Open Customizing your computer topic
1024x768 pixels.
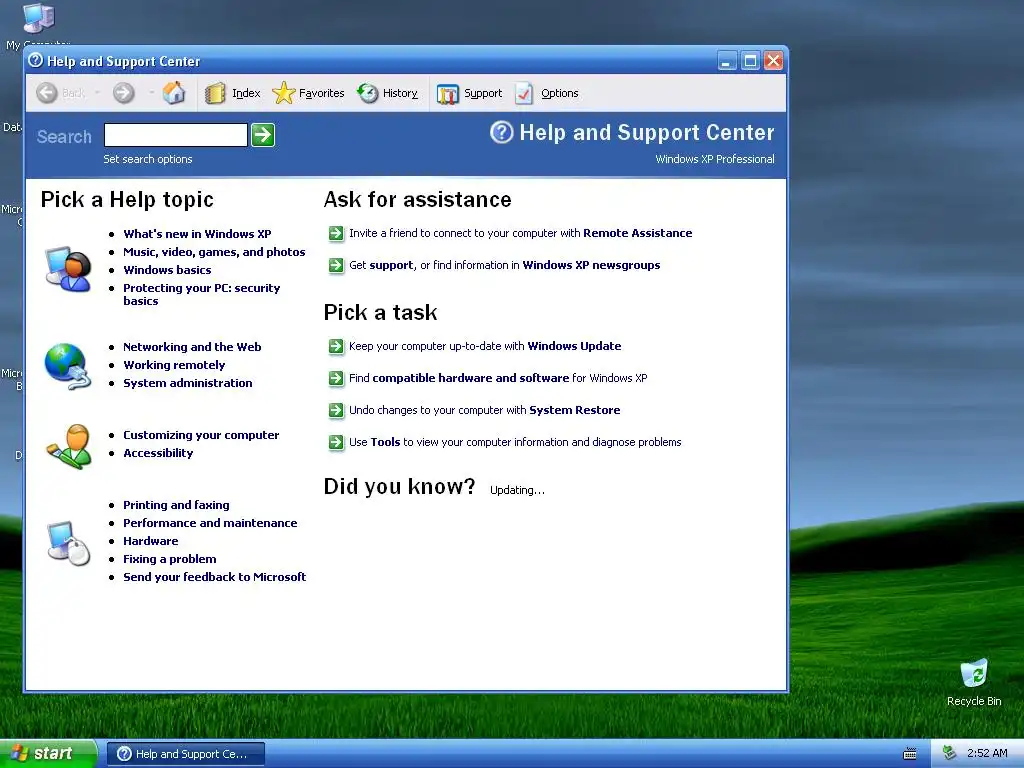pos(201,435)
